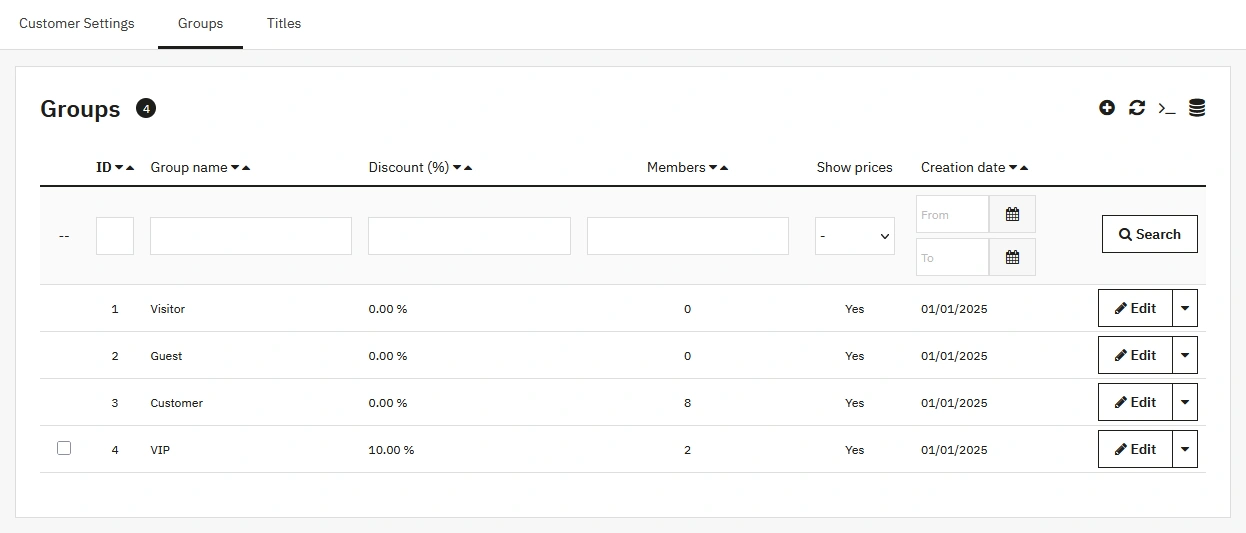Click the add new group plus icon
The width and height of the screenshot is (1246, 533).
[x=1107, y=108]
